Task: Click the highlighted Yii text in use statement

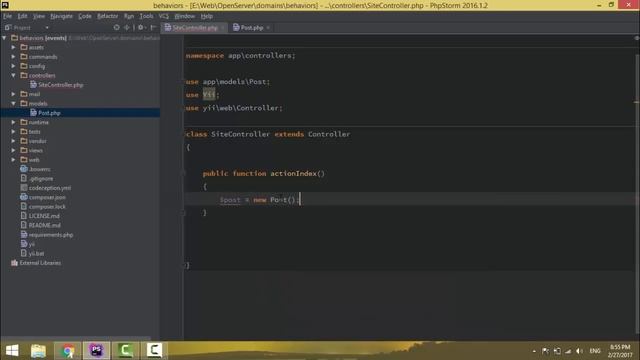Action: [x=209, y=95]
